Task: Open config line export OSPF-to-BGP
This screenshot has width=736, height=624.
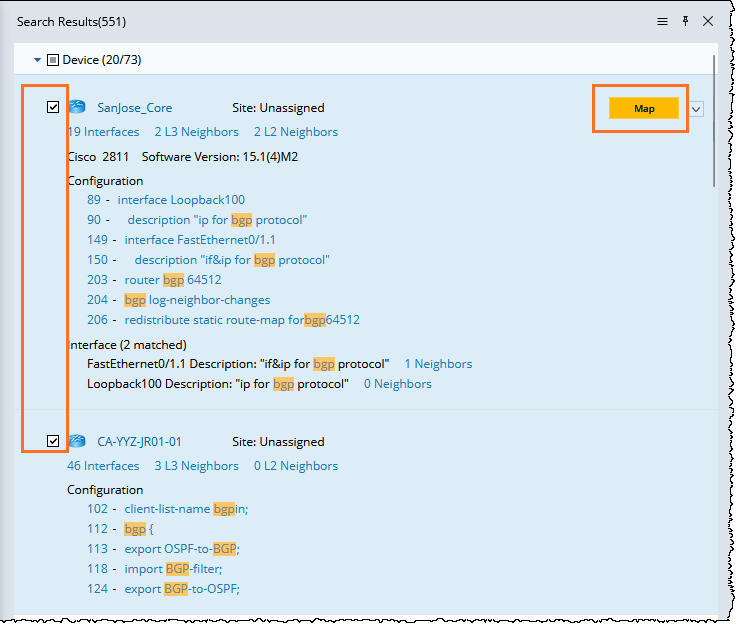Action: coord(182,548)
